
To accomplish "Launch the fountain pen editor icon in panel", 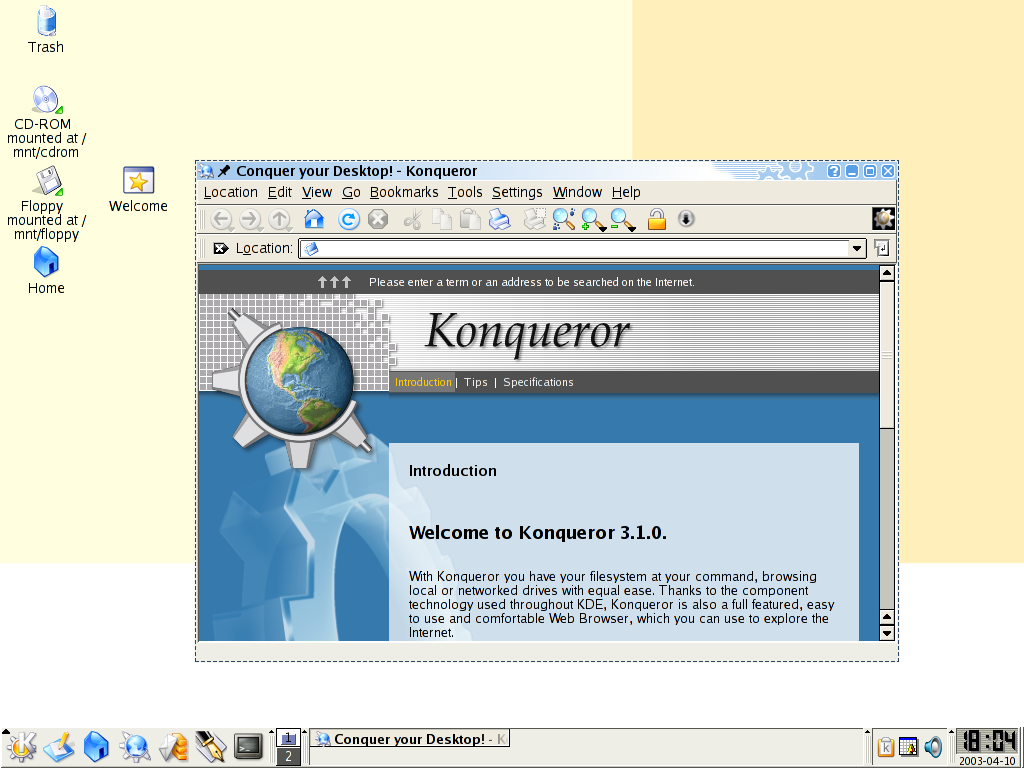I will [211, 746].
